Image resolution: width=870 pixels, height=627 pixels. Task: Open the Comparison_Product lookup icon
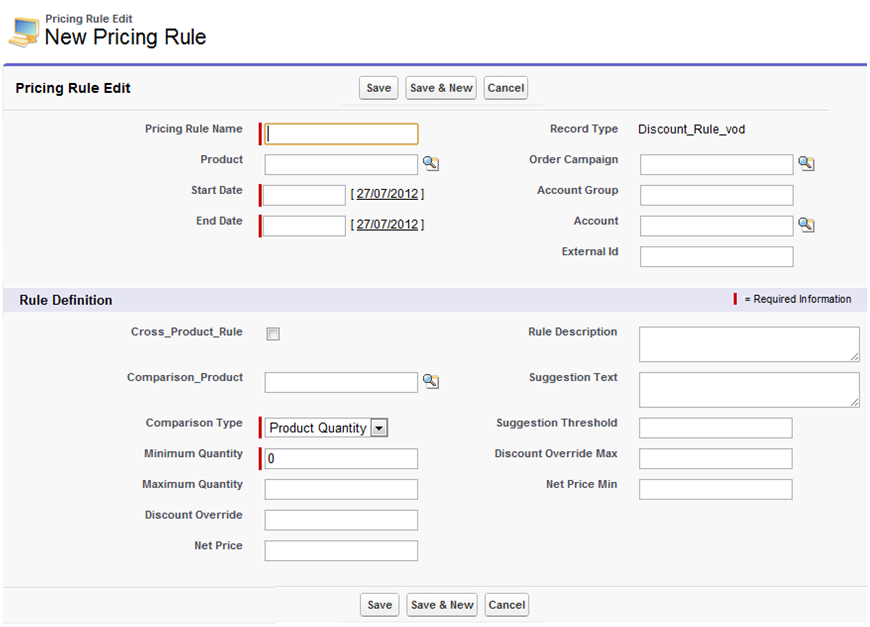tap(430, 381)
